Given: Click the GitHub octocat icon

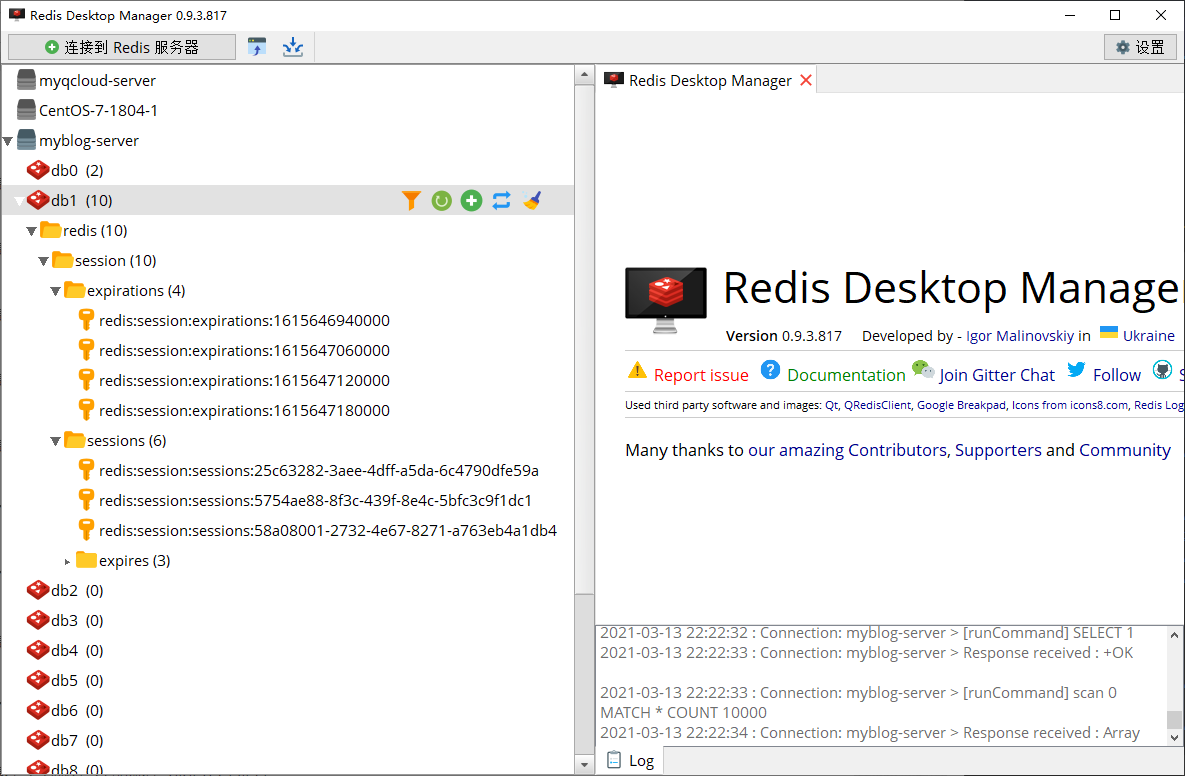Looking at the screenshot, I should click(x=1162, y=369).
